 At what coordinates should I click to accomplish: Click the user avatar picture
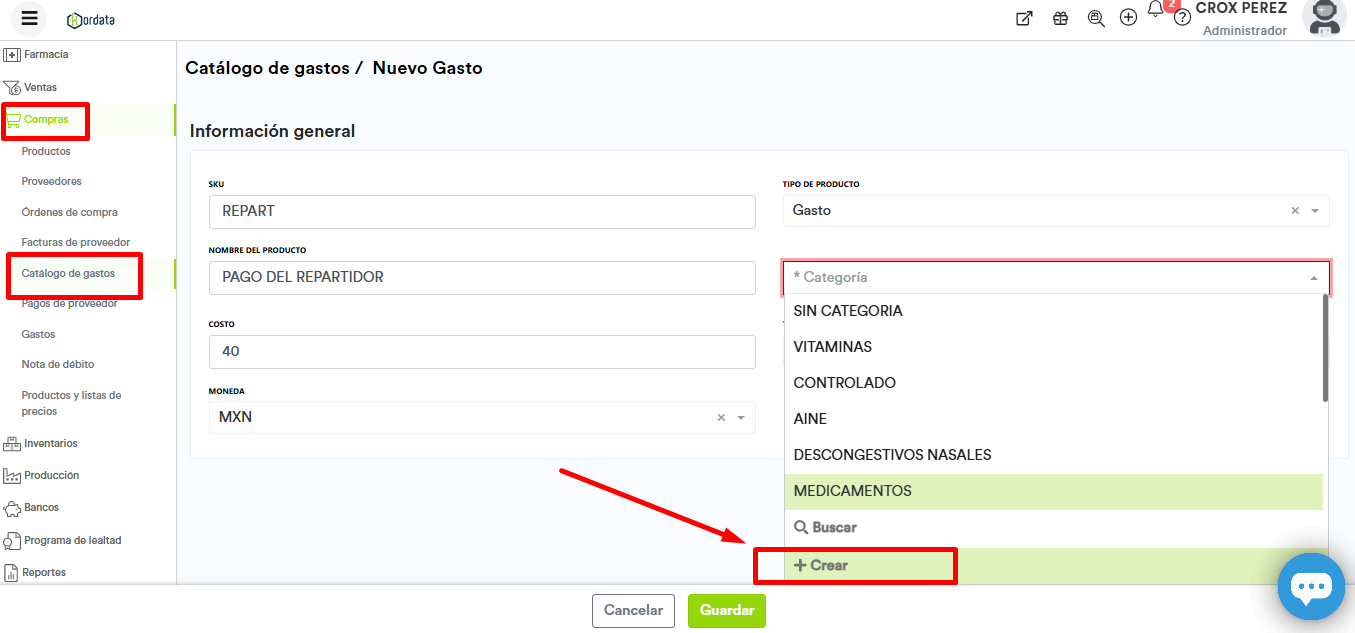[x=1325, y=17]
